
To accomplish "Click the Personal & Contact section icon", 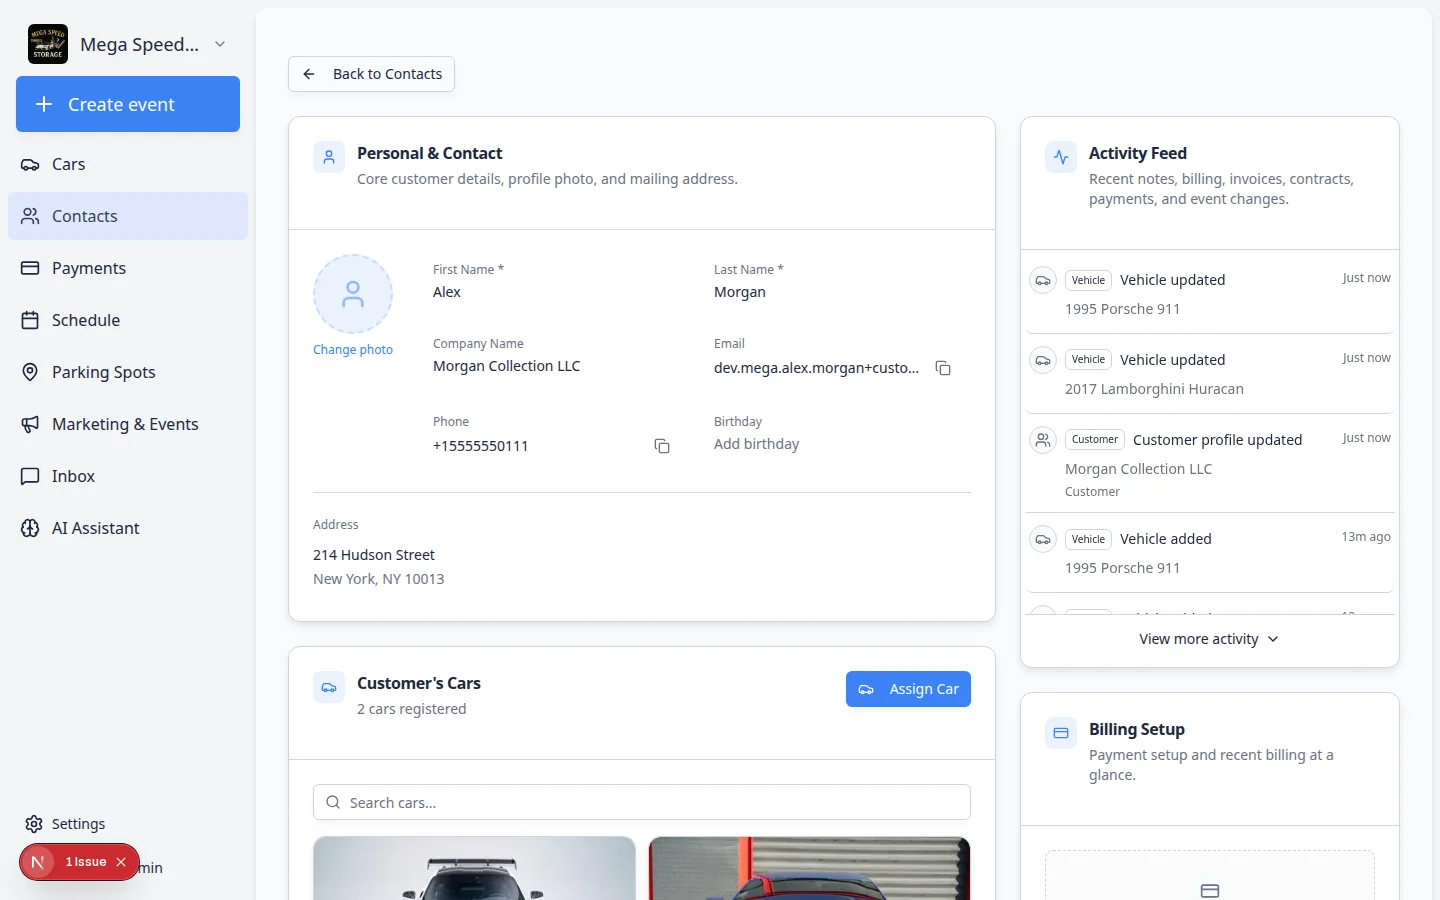I will click(329, 157).
